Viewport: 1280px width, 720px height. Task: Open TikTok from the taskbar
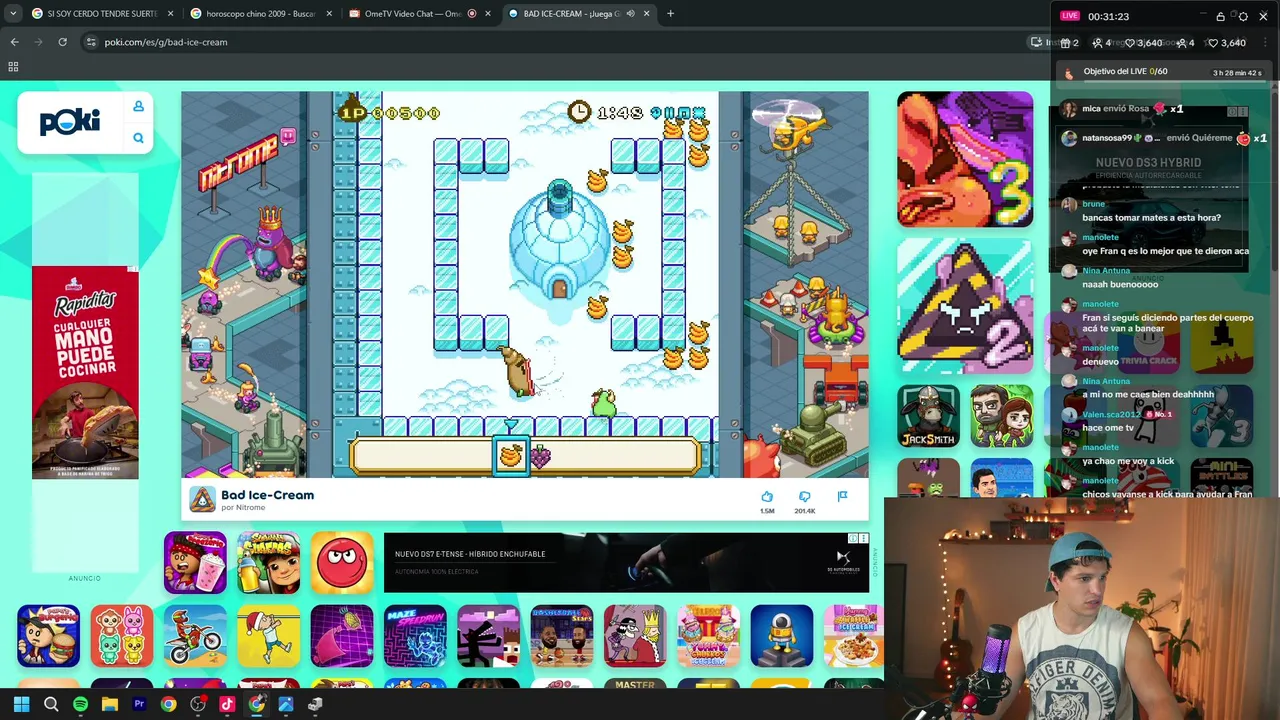[x=227, y=704]
